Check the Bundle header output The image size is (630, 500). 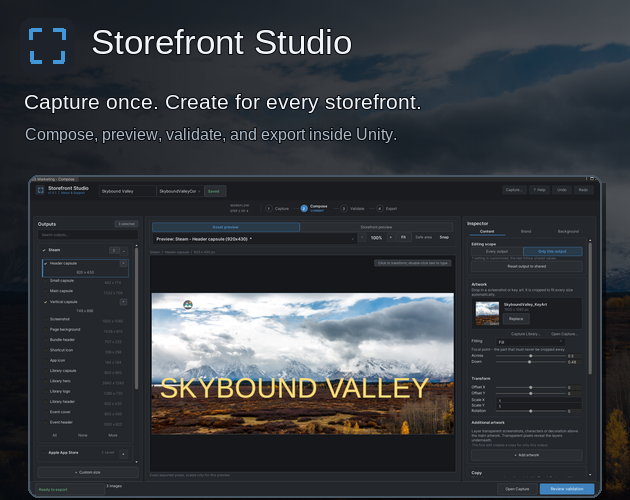(x=46, y=340)
